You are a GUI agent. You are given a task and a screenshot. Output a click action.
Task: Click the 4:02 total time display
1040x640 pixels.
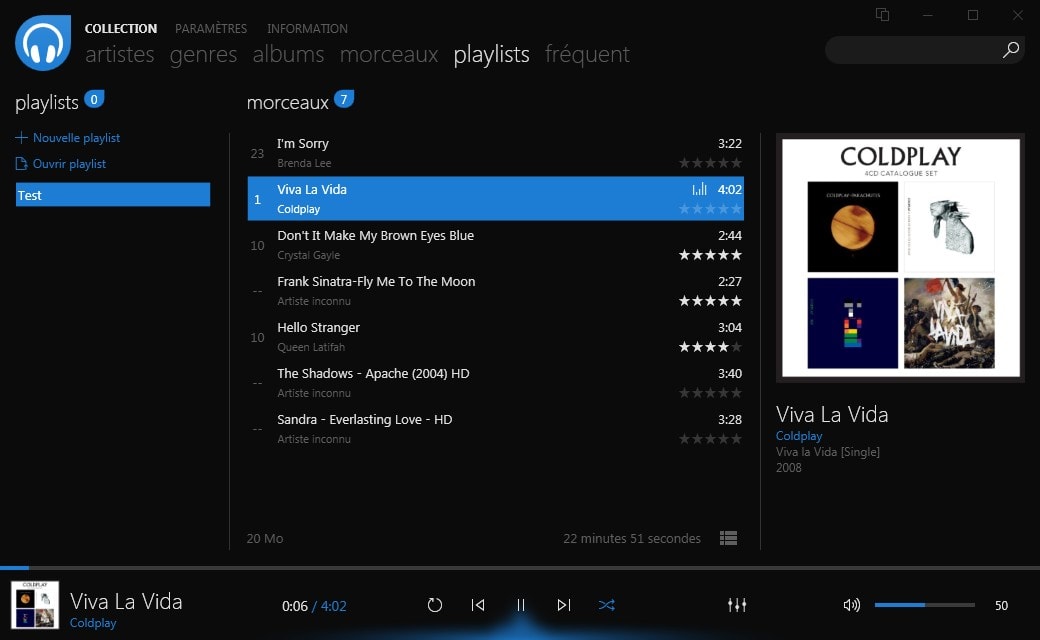point(333,606)
